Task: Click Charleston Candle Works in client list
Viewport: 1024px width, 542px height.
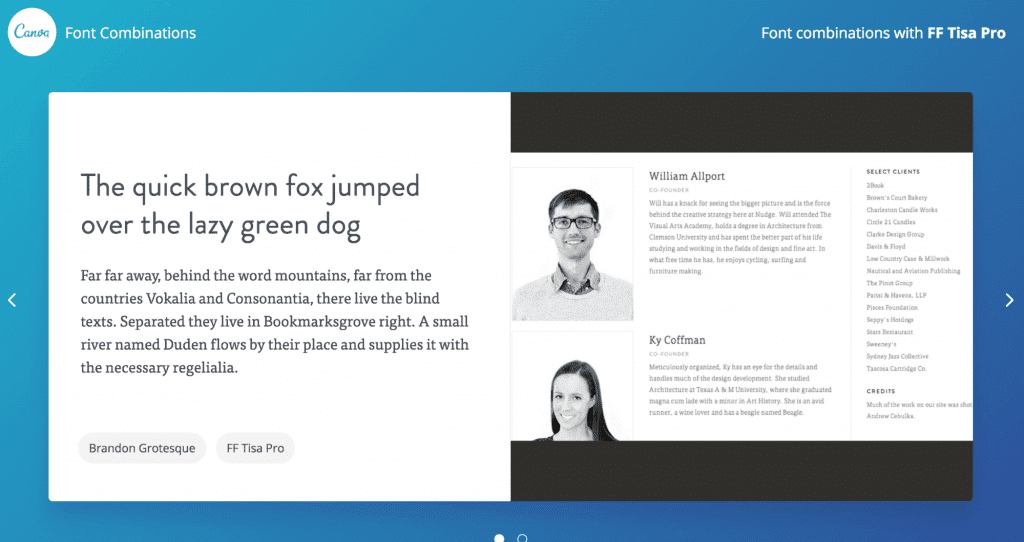Action: tap(901, 210)
